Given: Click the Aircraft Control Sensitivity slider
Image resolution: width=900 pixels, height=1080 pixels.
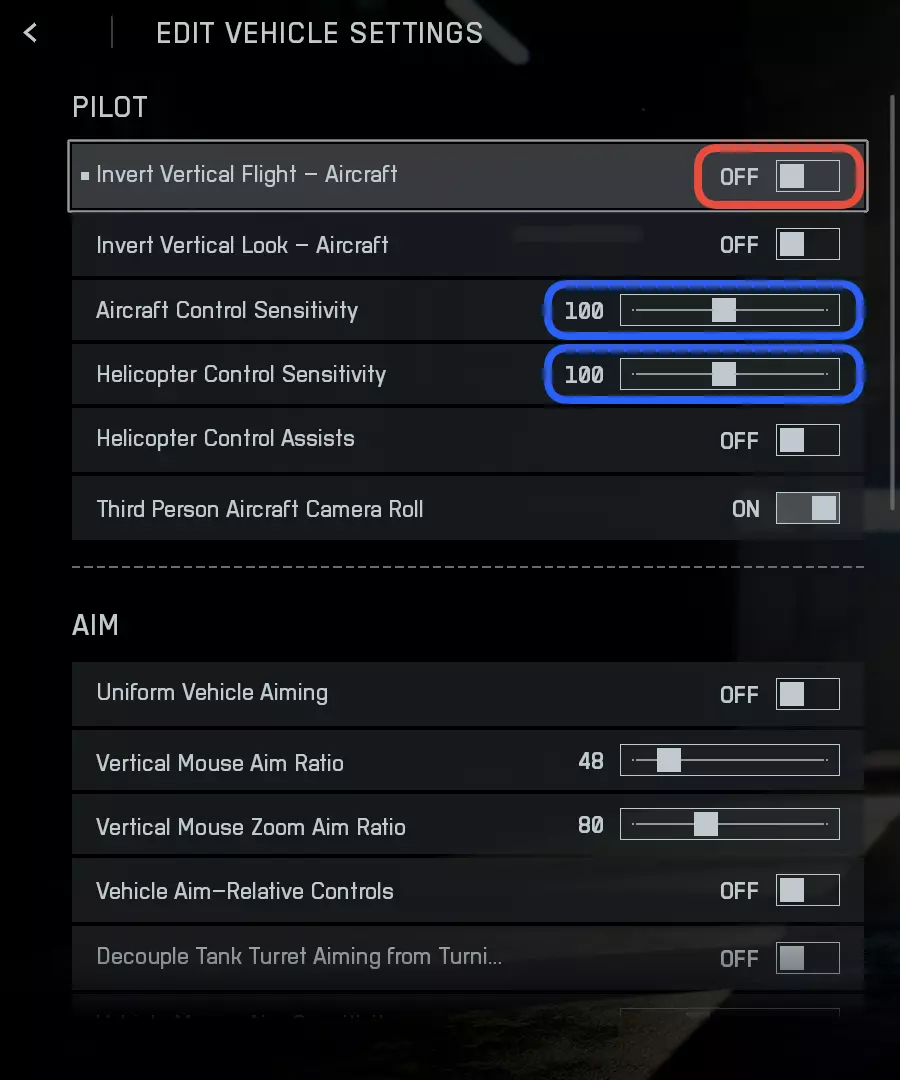Looking at the screenshot, I should pos(730,311).
